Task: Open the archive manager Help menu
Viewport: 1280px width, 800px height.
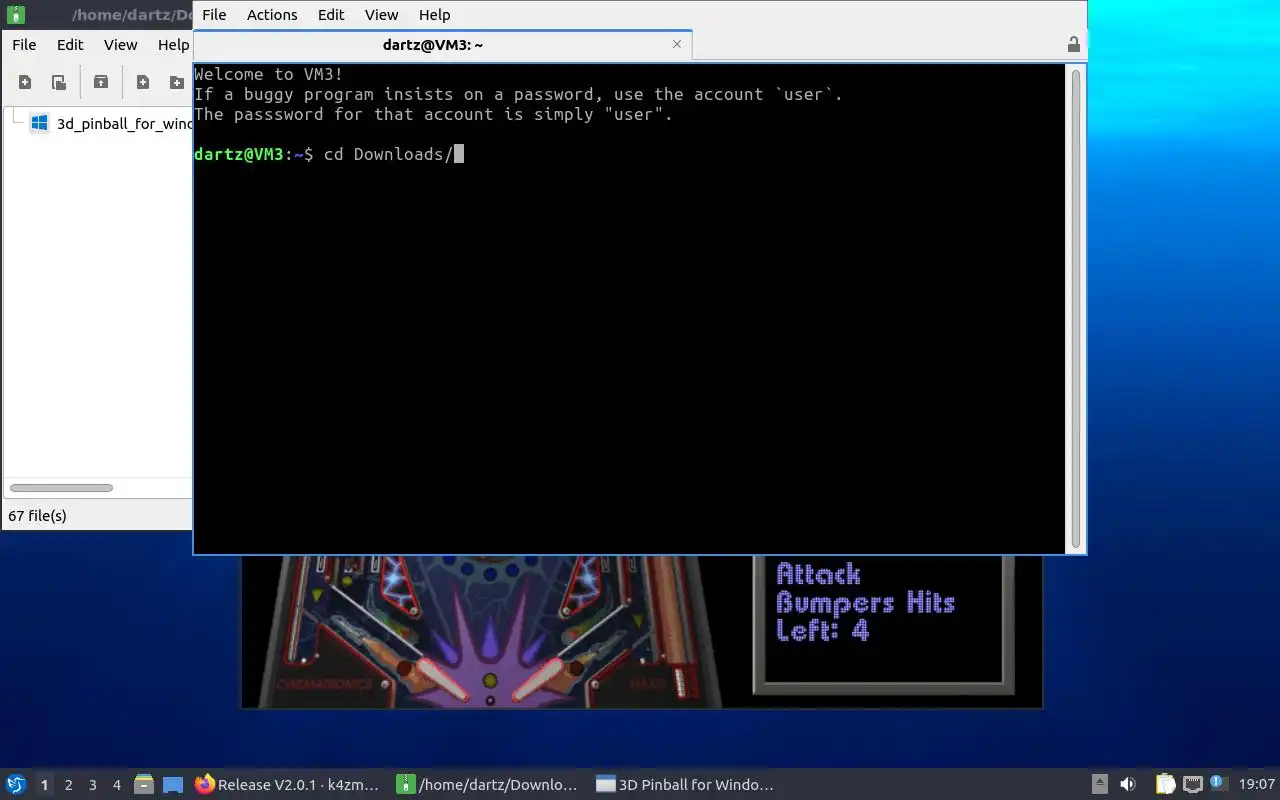Action: (x=173, y=44)
